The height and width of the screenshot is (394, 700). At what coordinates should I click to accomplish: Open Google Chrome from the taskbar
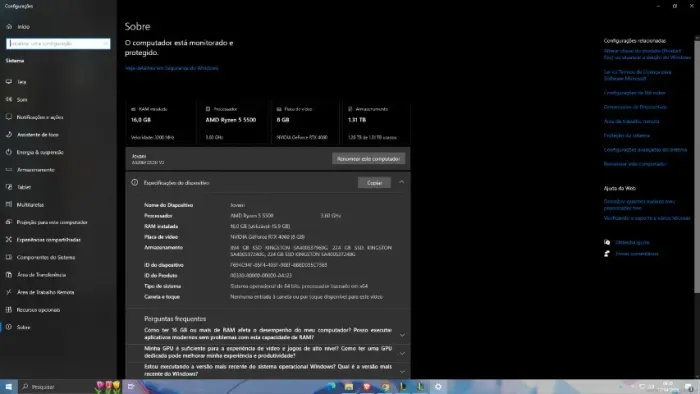coord(384,387)
